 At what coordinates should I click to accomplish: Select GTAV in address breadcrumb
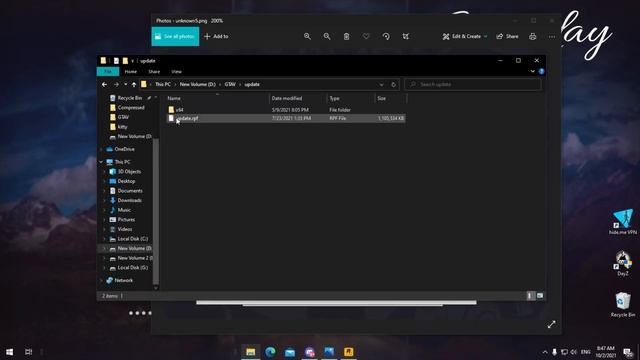pyautogui.click(x=230, y=84)
